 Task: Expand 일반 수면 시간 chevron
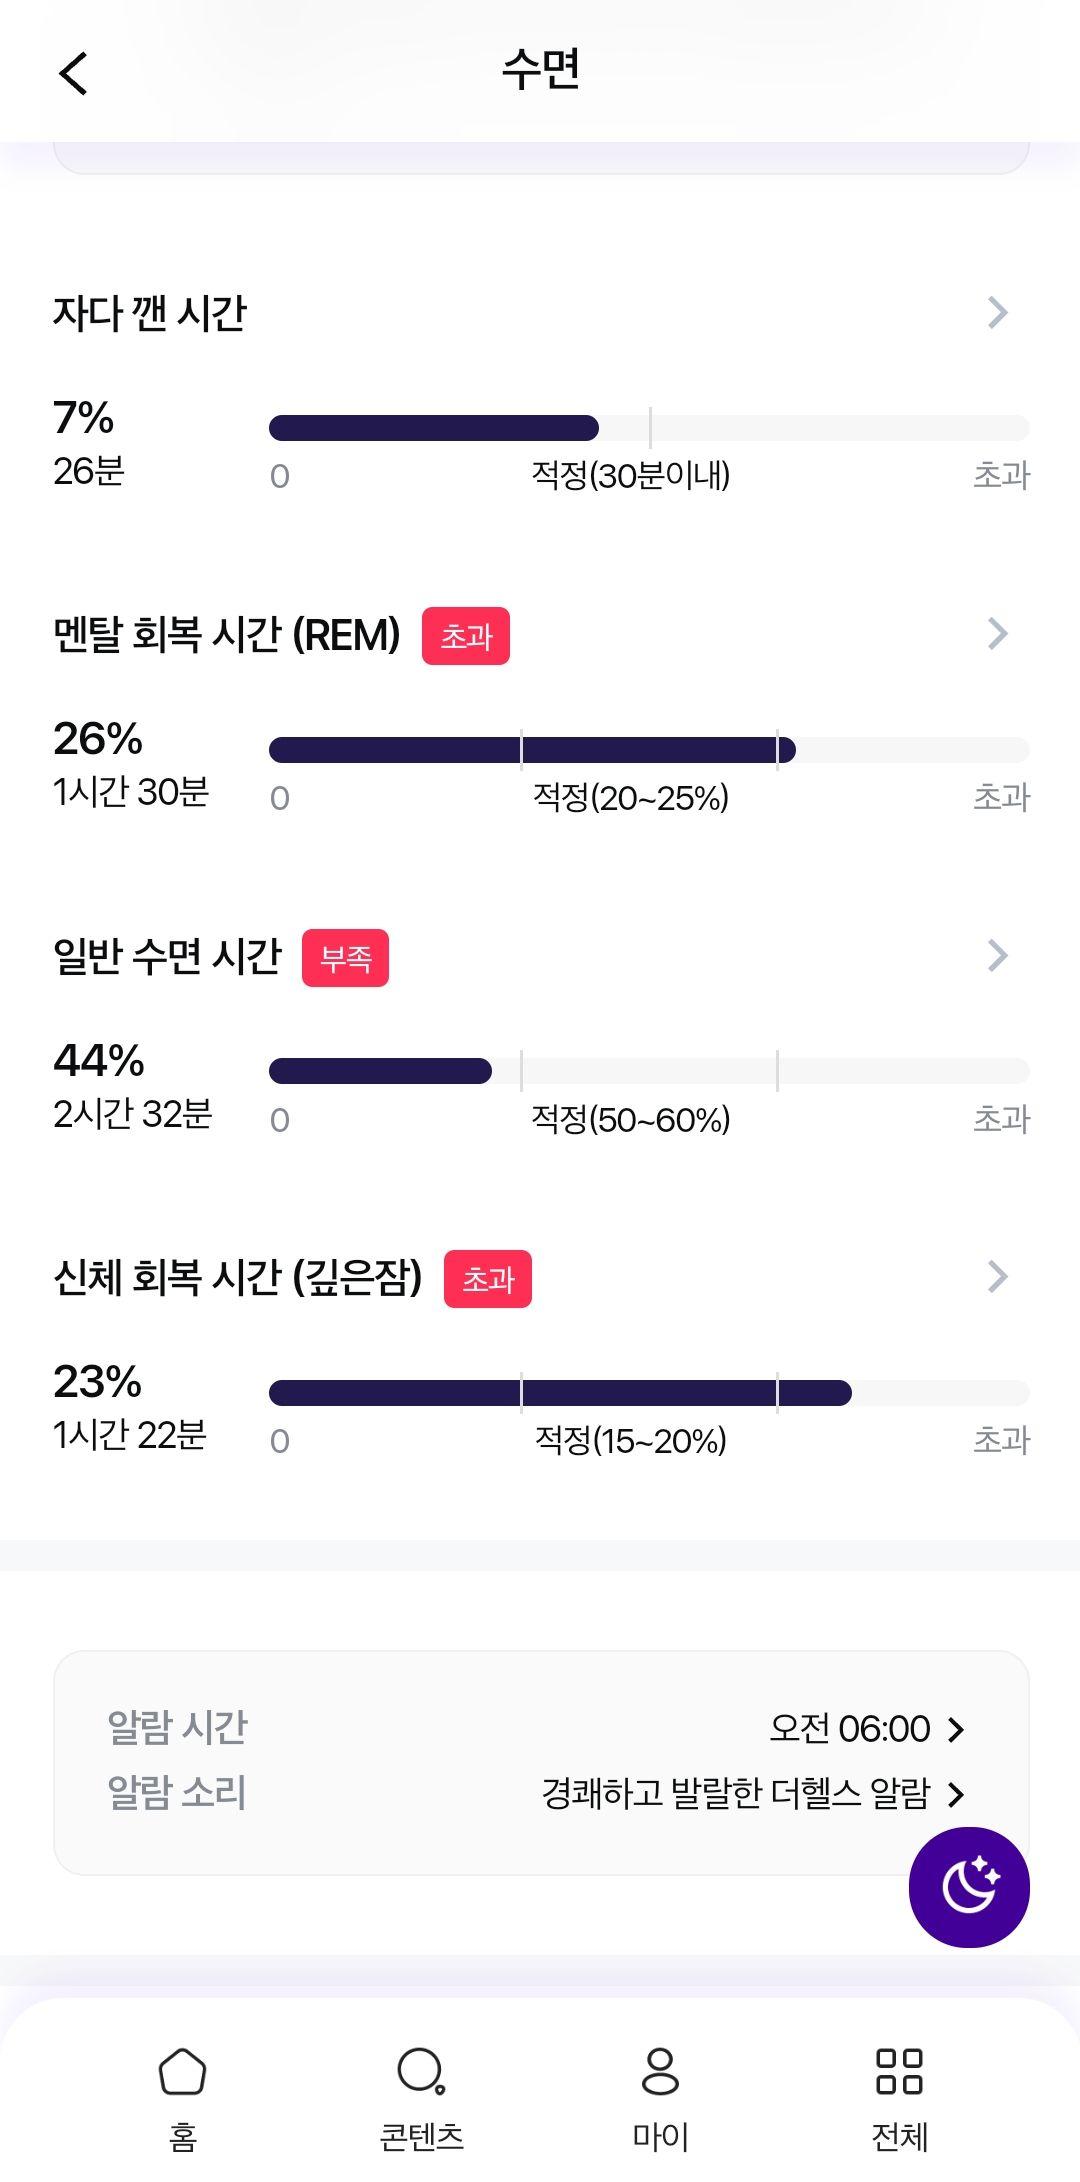tap(997, 955)
